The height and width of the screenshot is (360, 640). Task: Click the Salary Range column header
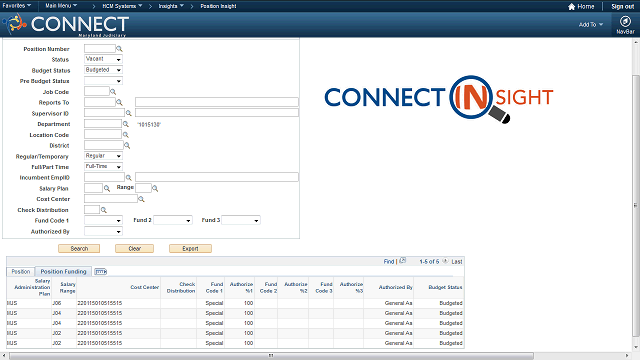click(68, 287)
